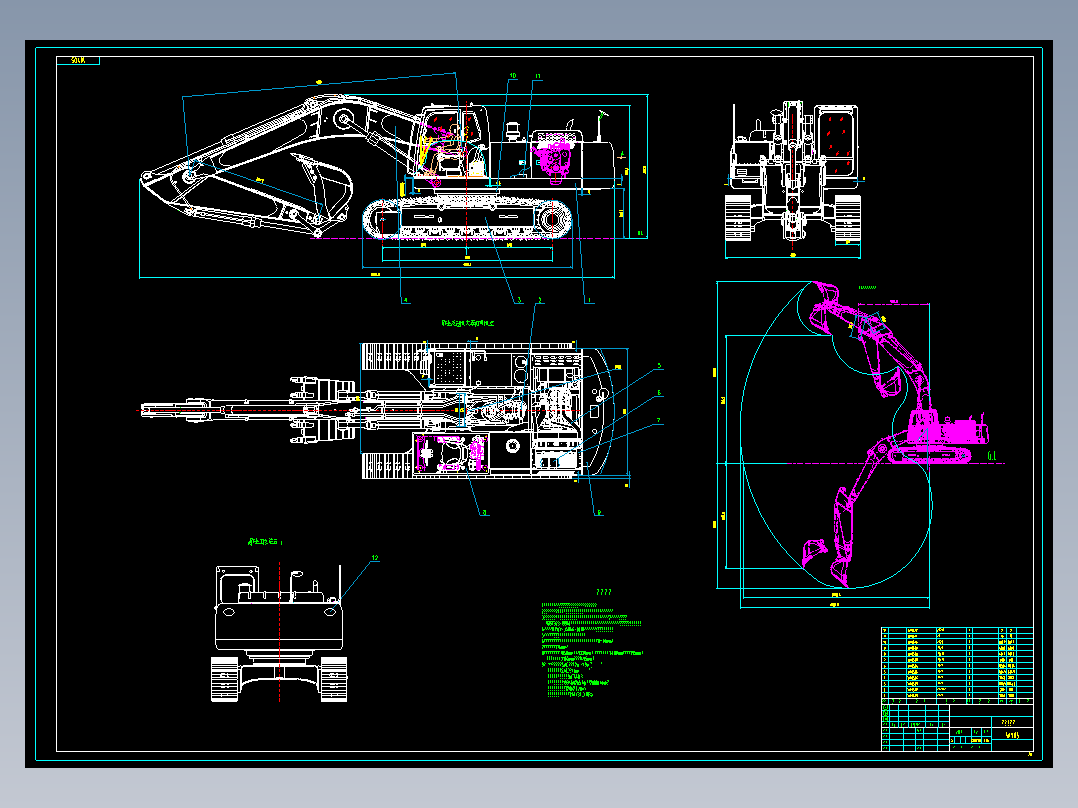Select the magenta engine in side view

tap(553, 160)
